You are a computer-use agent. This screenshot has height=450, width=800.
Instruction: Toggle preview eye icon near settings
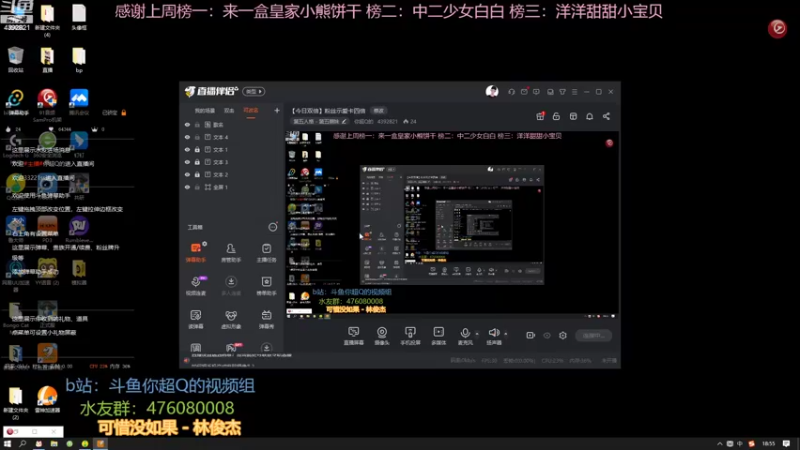click(x=547, y=335)
